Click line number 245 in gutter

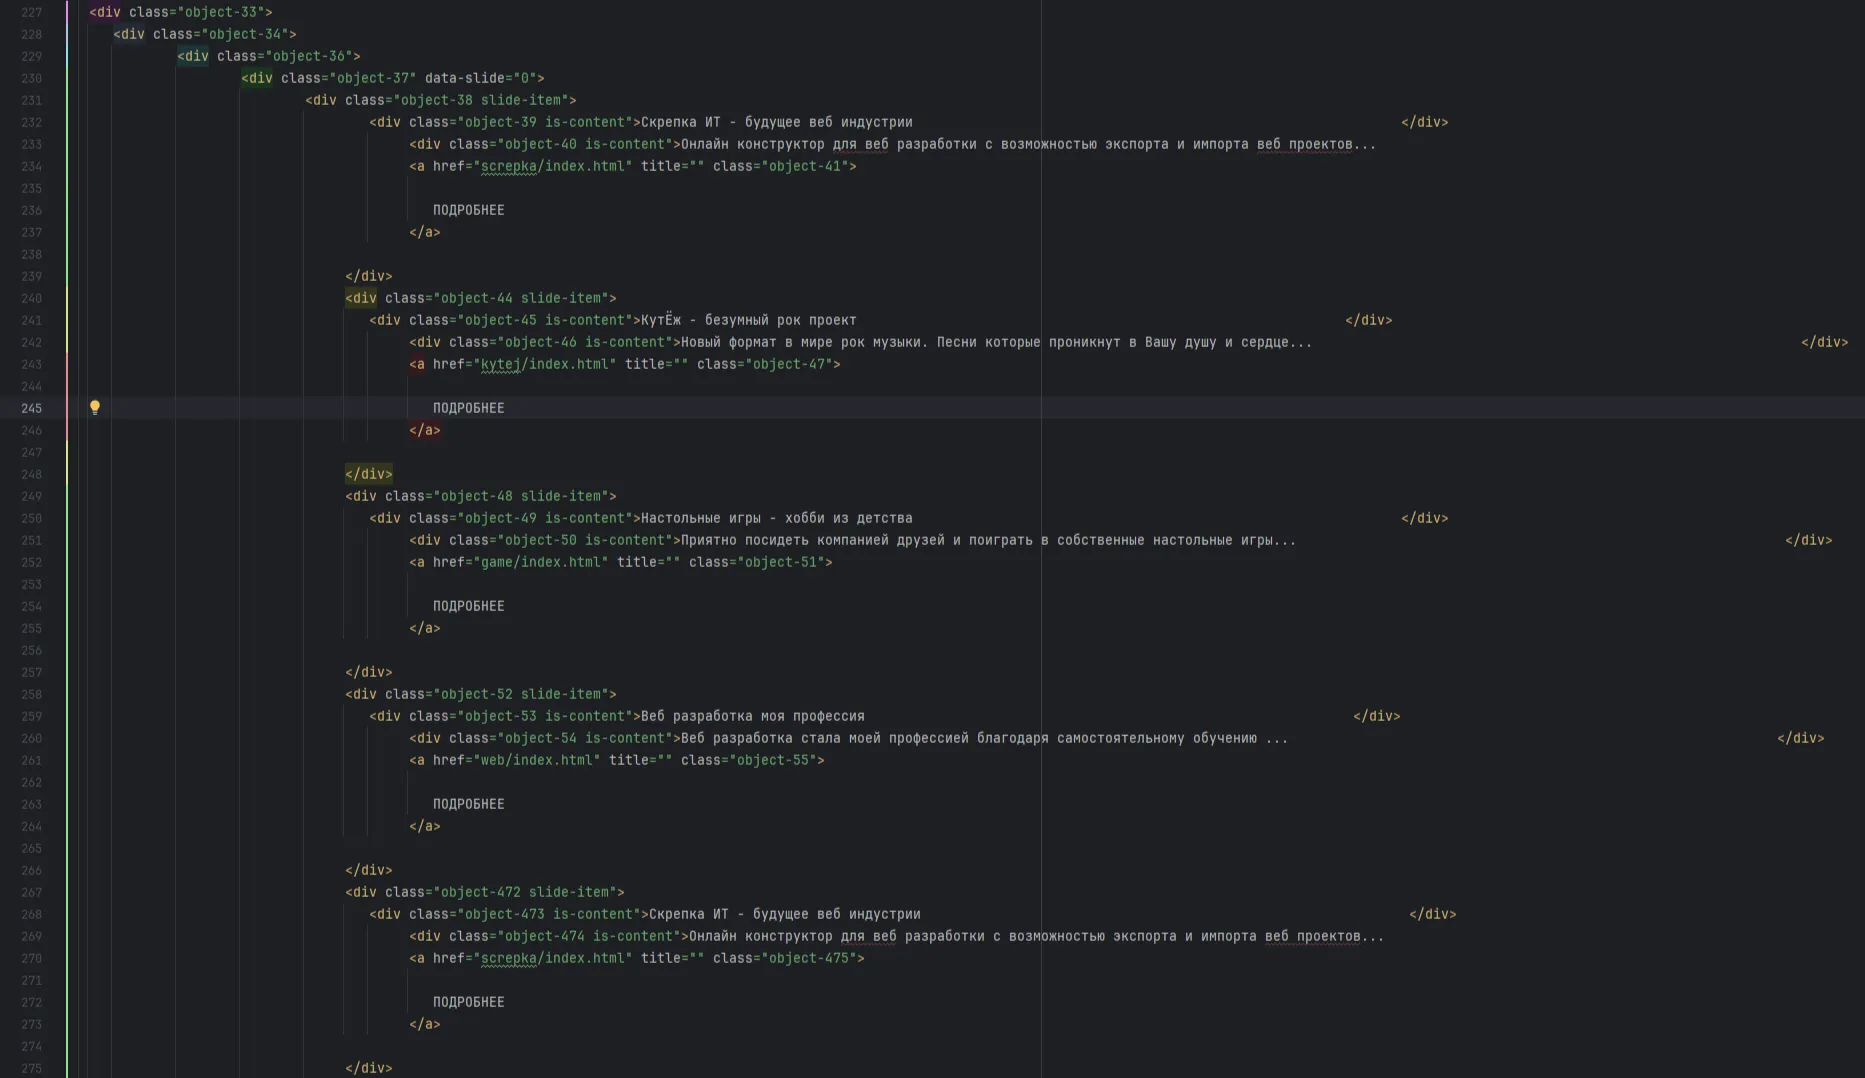pyautogui.click(x=32, y=408)
